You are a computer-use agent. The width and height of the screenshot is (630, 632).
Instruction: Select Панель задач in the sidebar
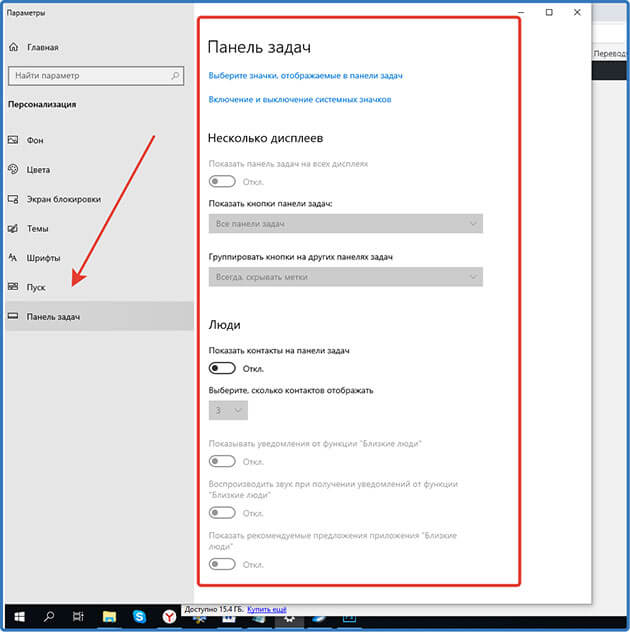coord(99,316)
